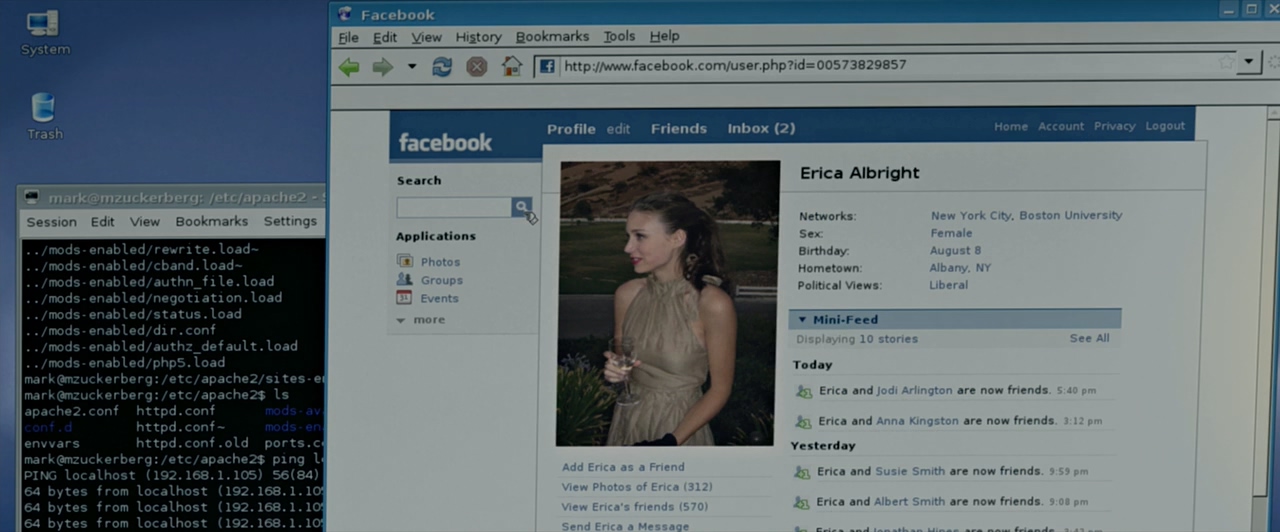This screenshot has width=1280, height=532.
Task: Open the terminal window's Edit menu
Action: [102, 222]
